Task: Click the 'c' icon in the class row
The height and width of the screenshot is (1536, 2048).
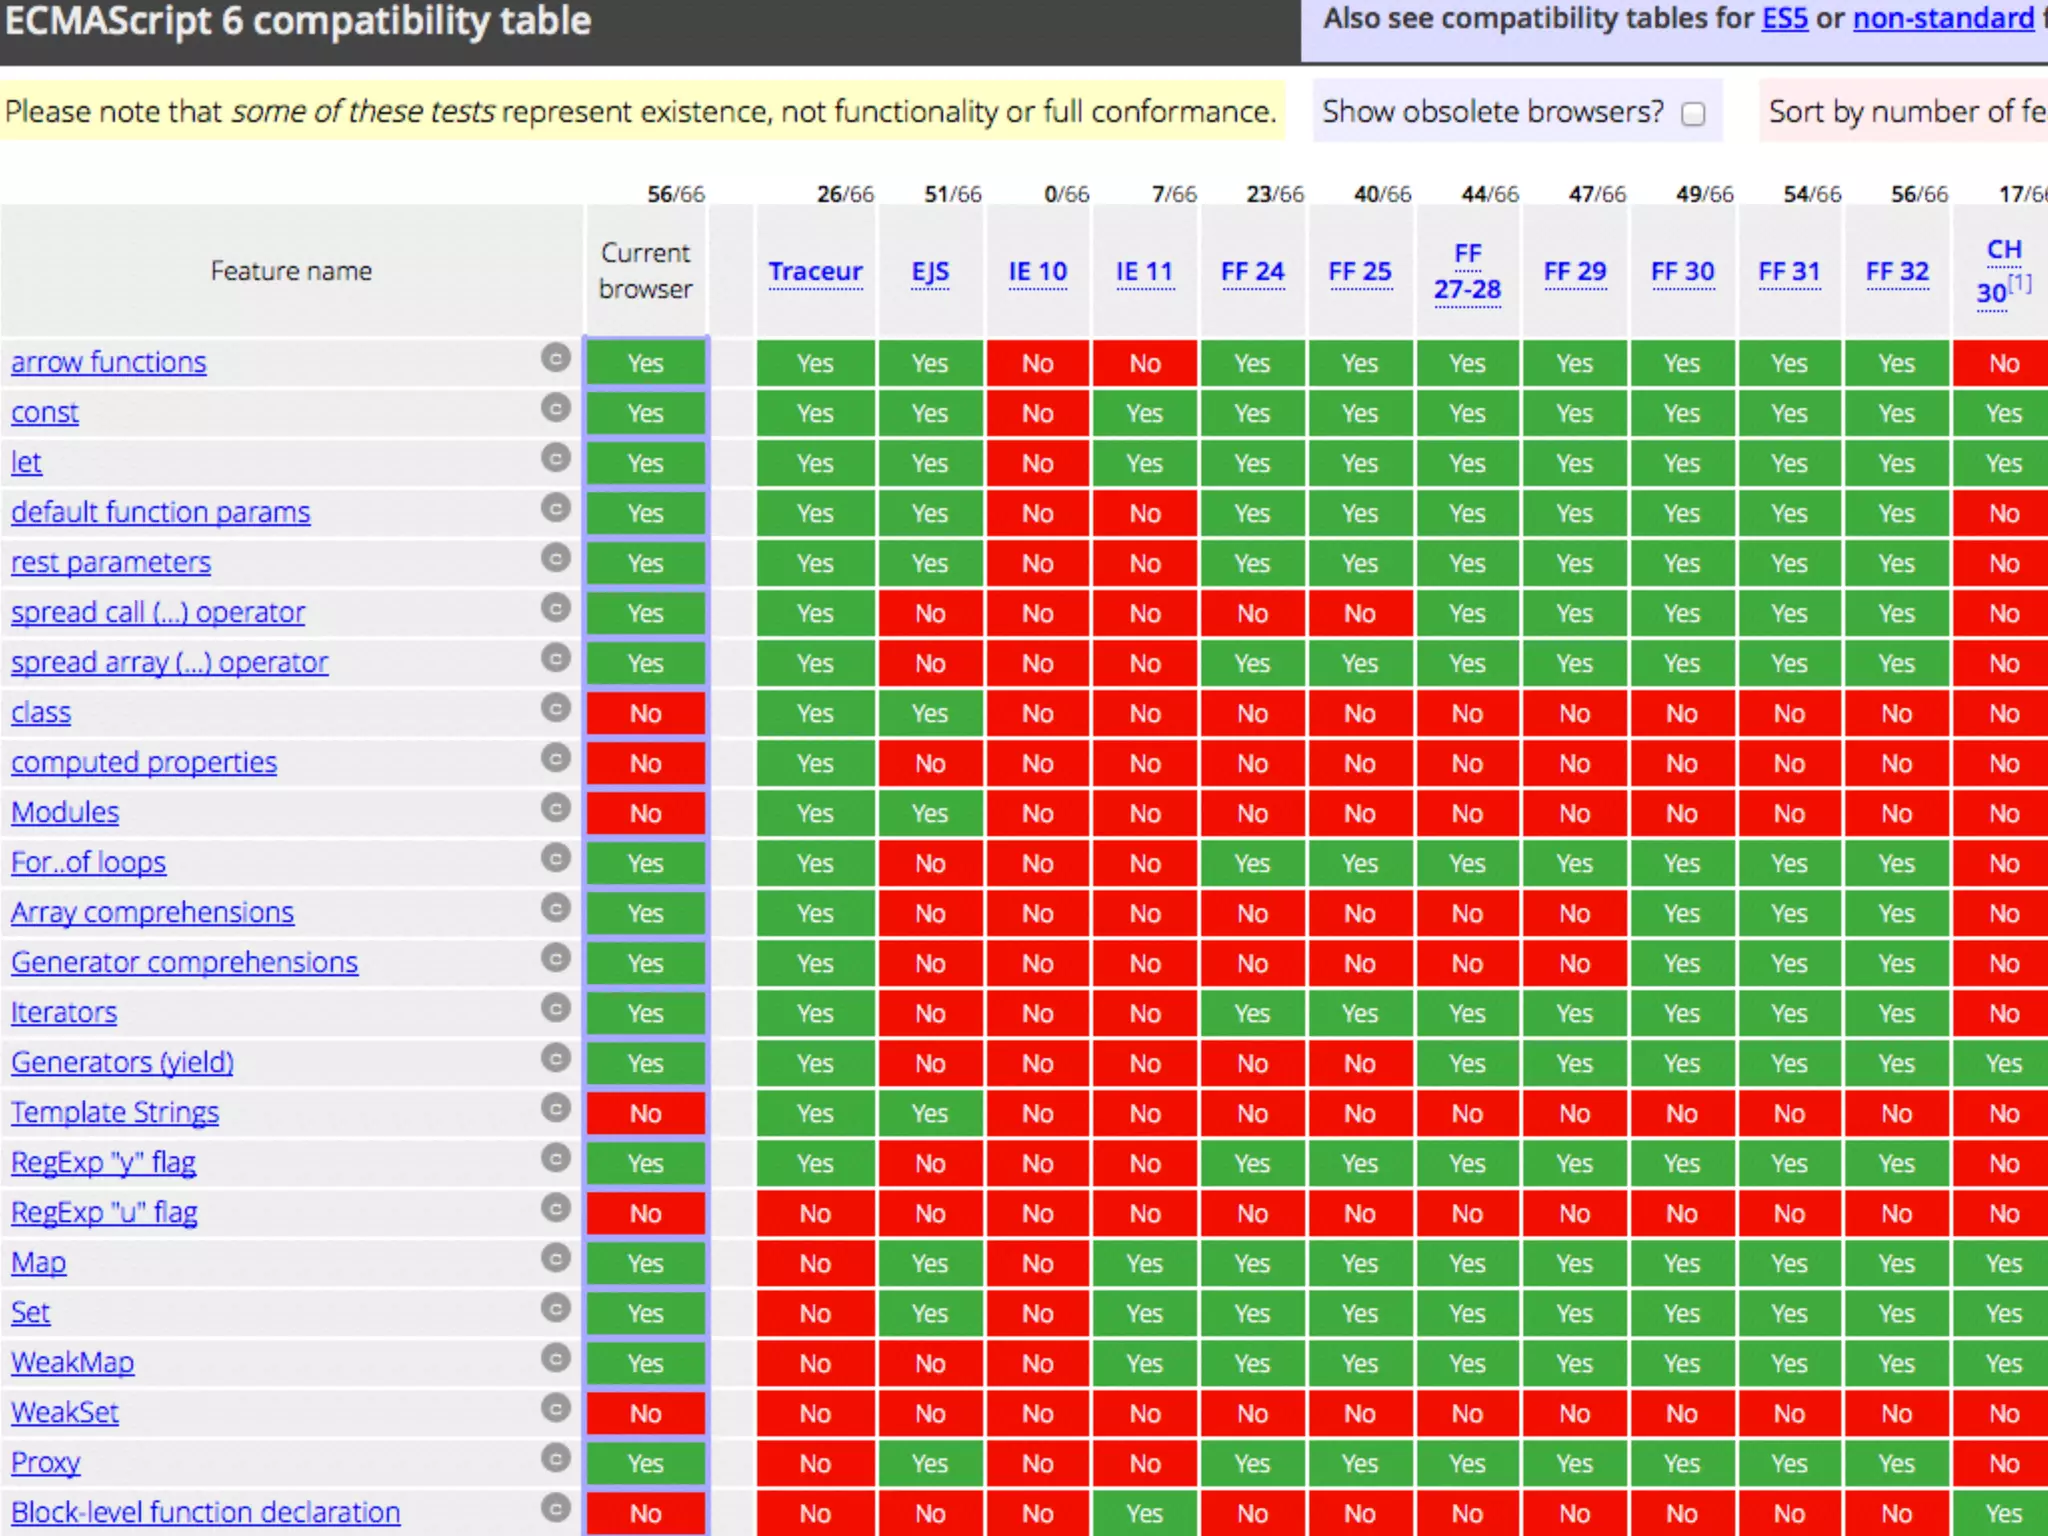Action: (556, 708)
